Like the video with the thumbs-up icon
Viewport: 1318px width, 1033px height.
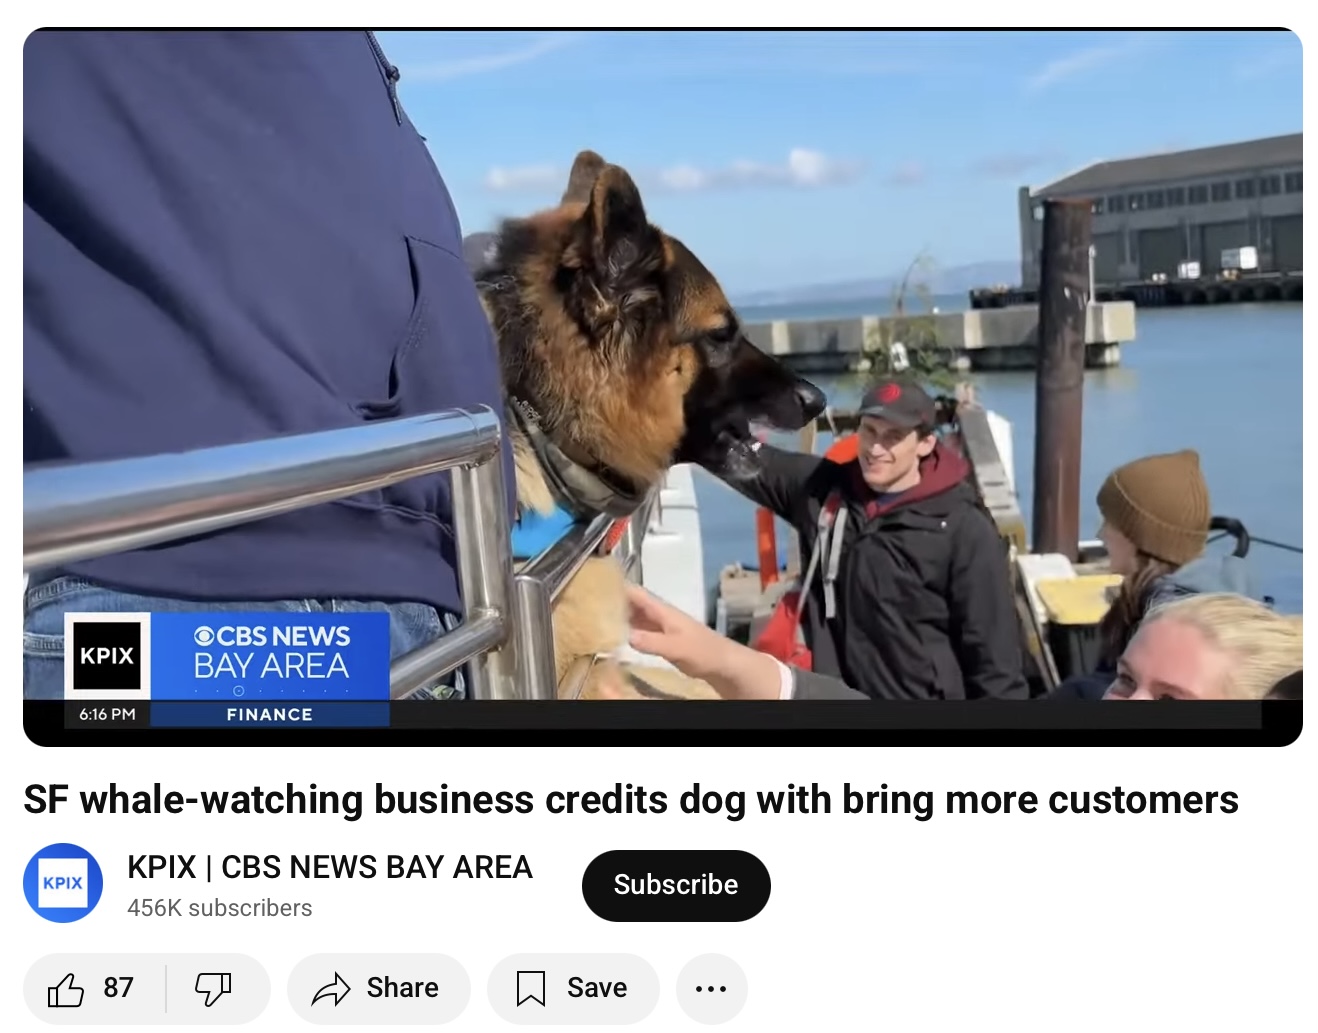(66, 989)
